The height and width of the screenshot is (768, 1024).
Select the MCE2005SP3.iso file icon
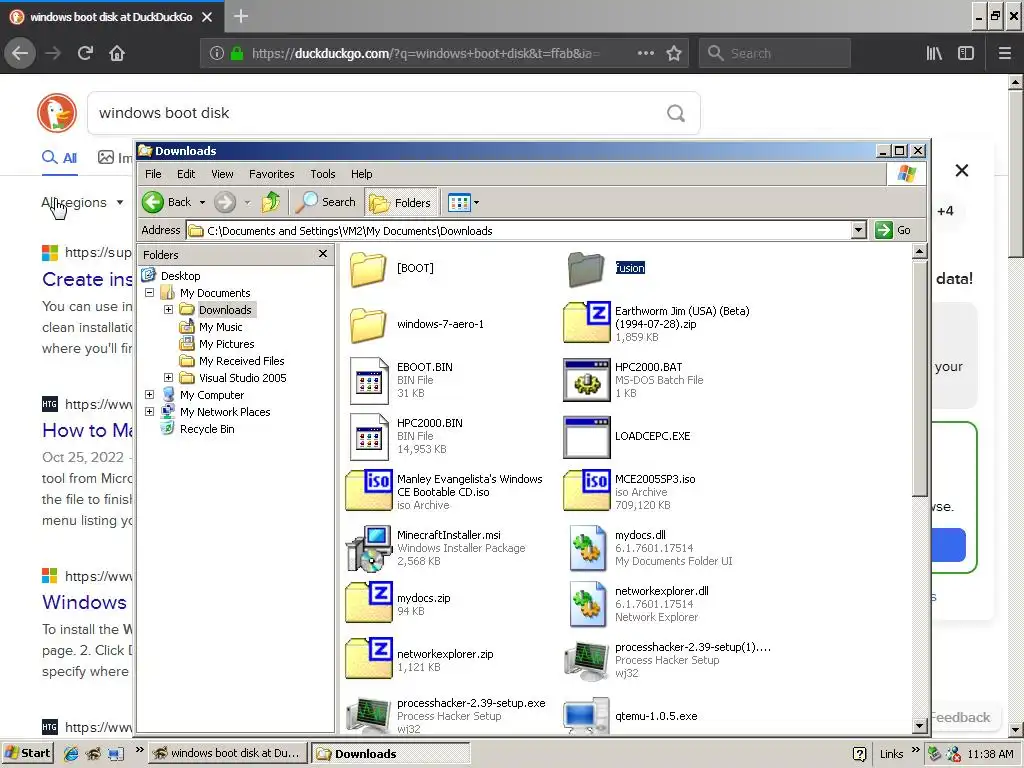click(x=586, y=490)
